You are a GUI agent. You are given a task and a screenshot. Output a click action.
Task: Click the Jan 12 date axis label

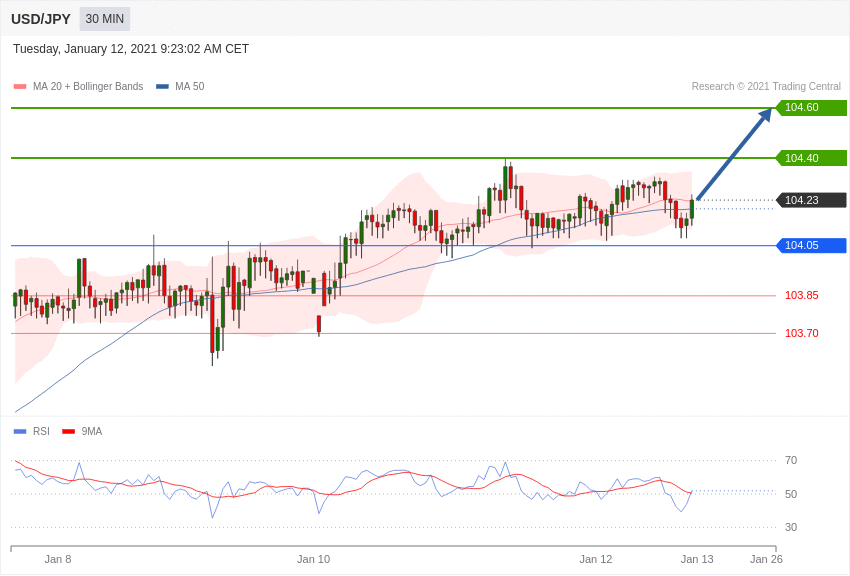596,559
